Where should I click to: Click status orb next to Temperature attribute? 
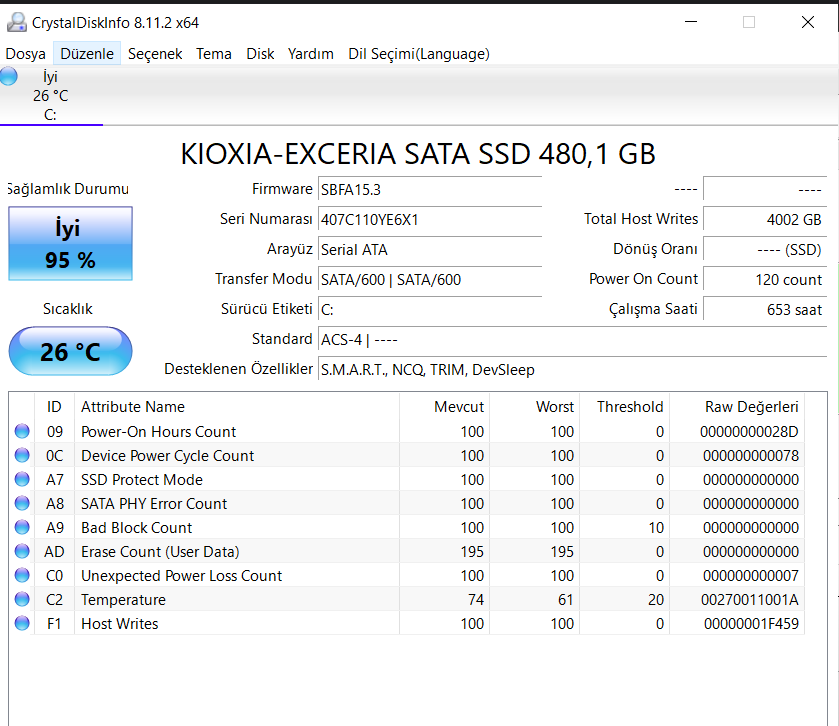[22, 600]
